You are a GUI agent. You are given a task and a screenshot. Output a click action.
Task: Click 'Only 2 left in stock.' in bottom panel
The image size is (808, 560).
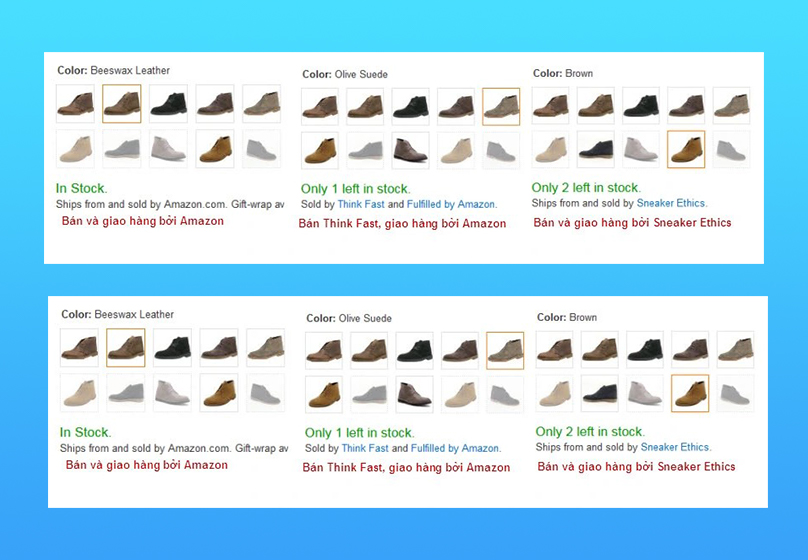(591, 432)
